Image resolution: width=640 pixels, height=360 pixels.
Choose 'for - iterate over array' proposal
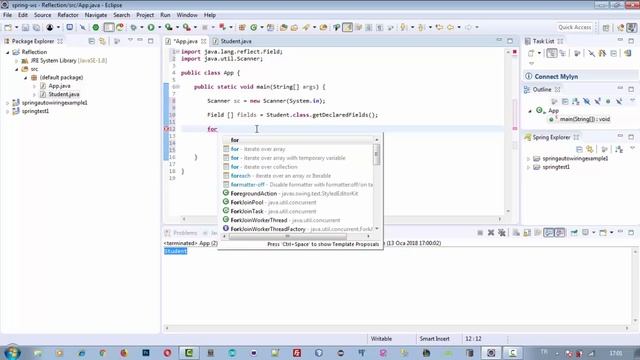[298, 149]
